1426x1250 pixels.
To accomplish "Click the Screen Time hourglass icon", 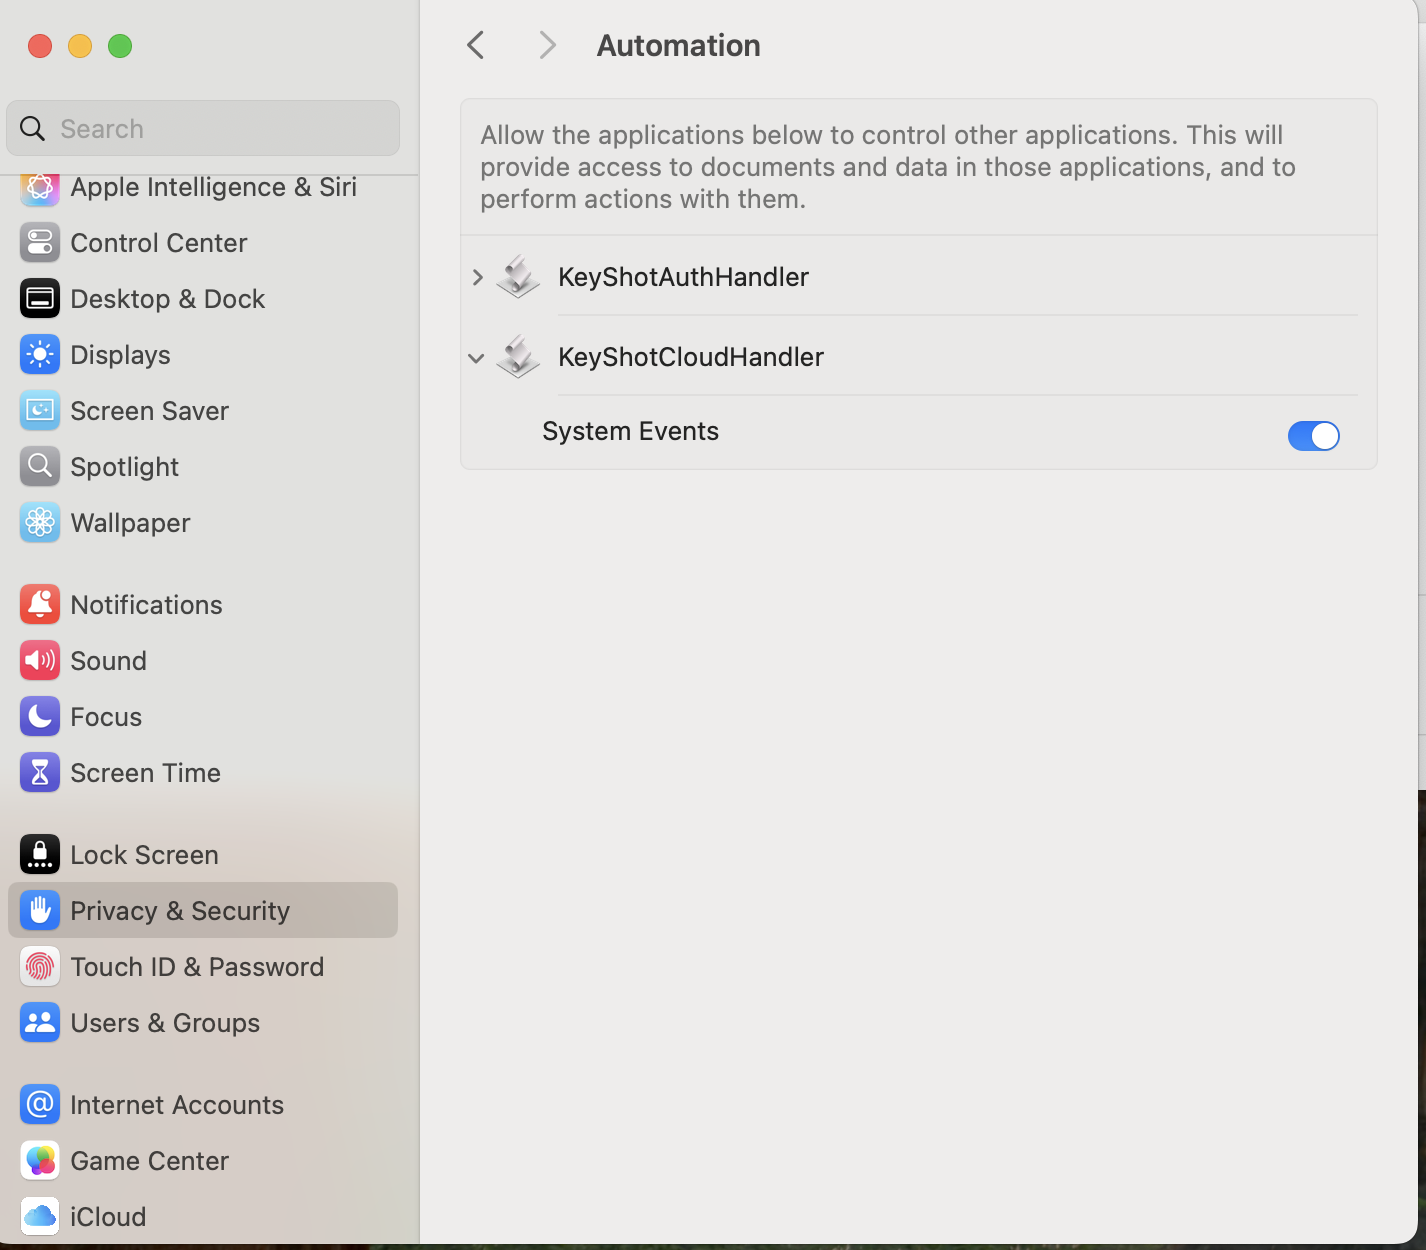I will (40, 773).
